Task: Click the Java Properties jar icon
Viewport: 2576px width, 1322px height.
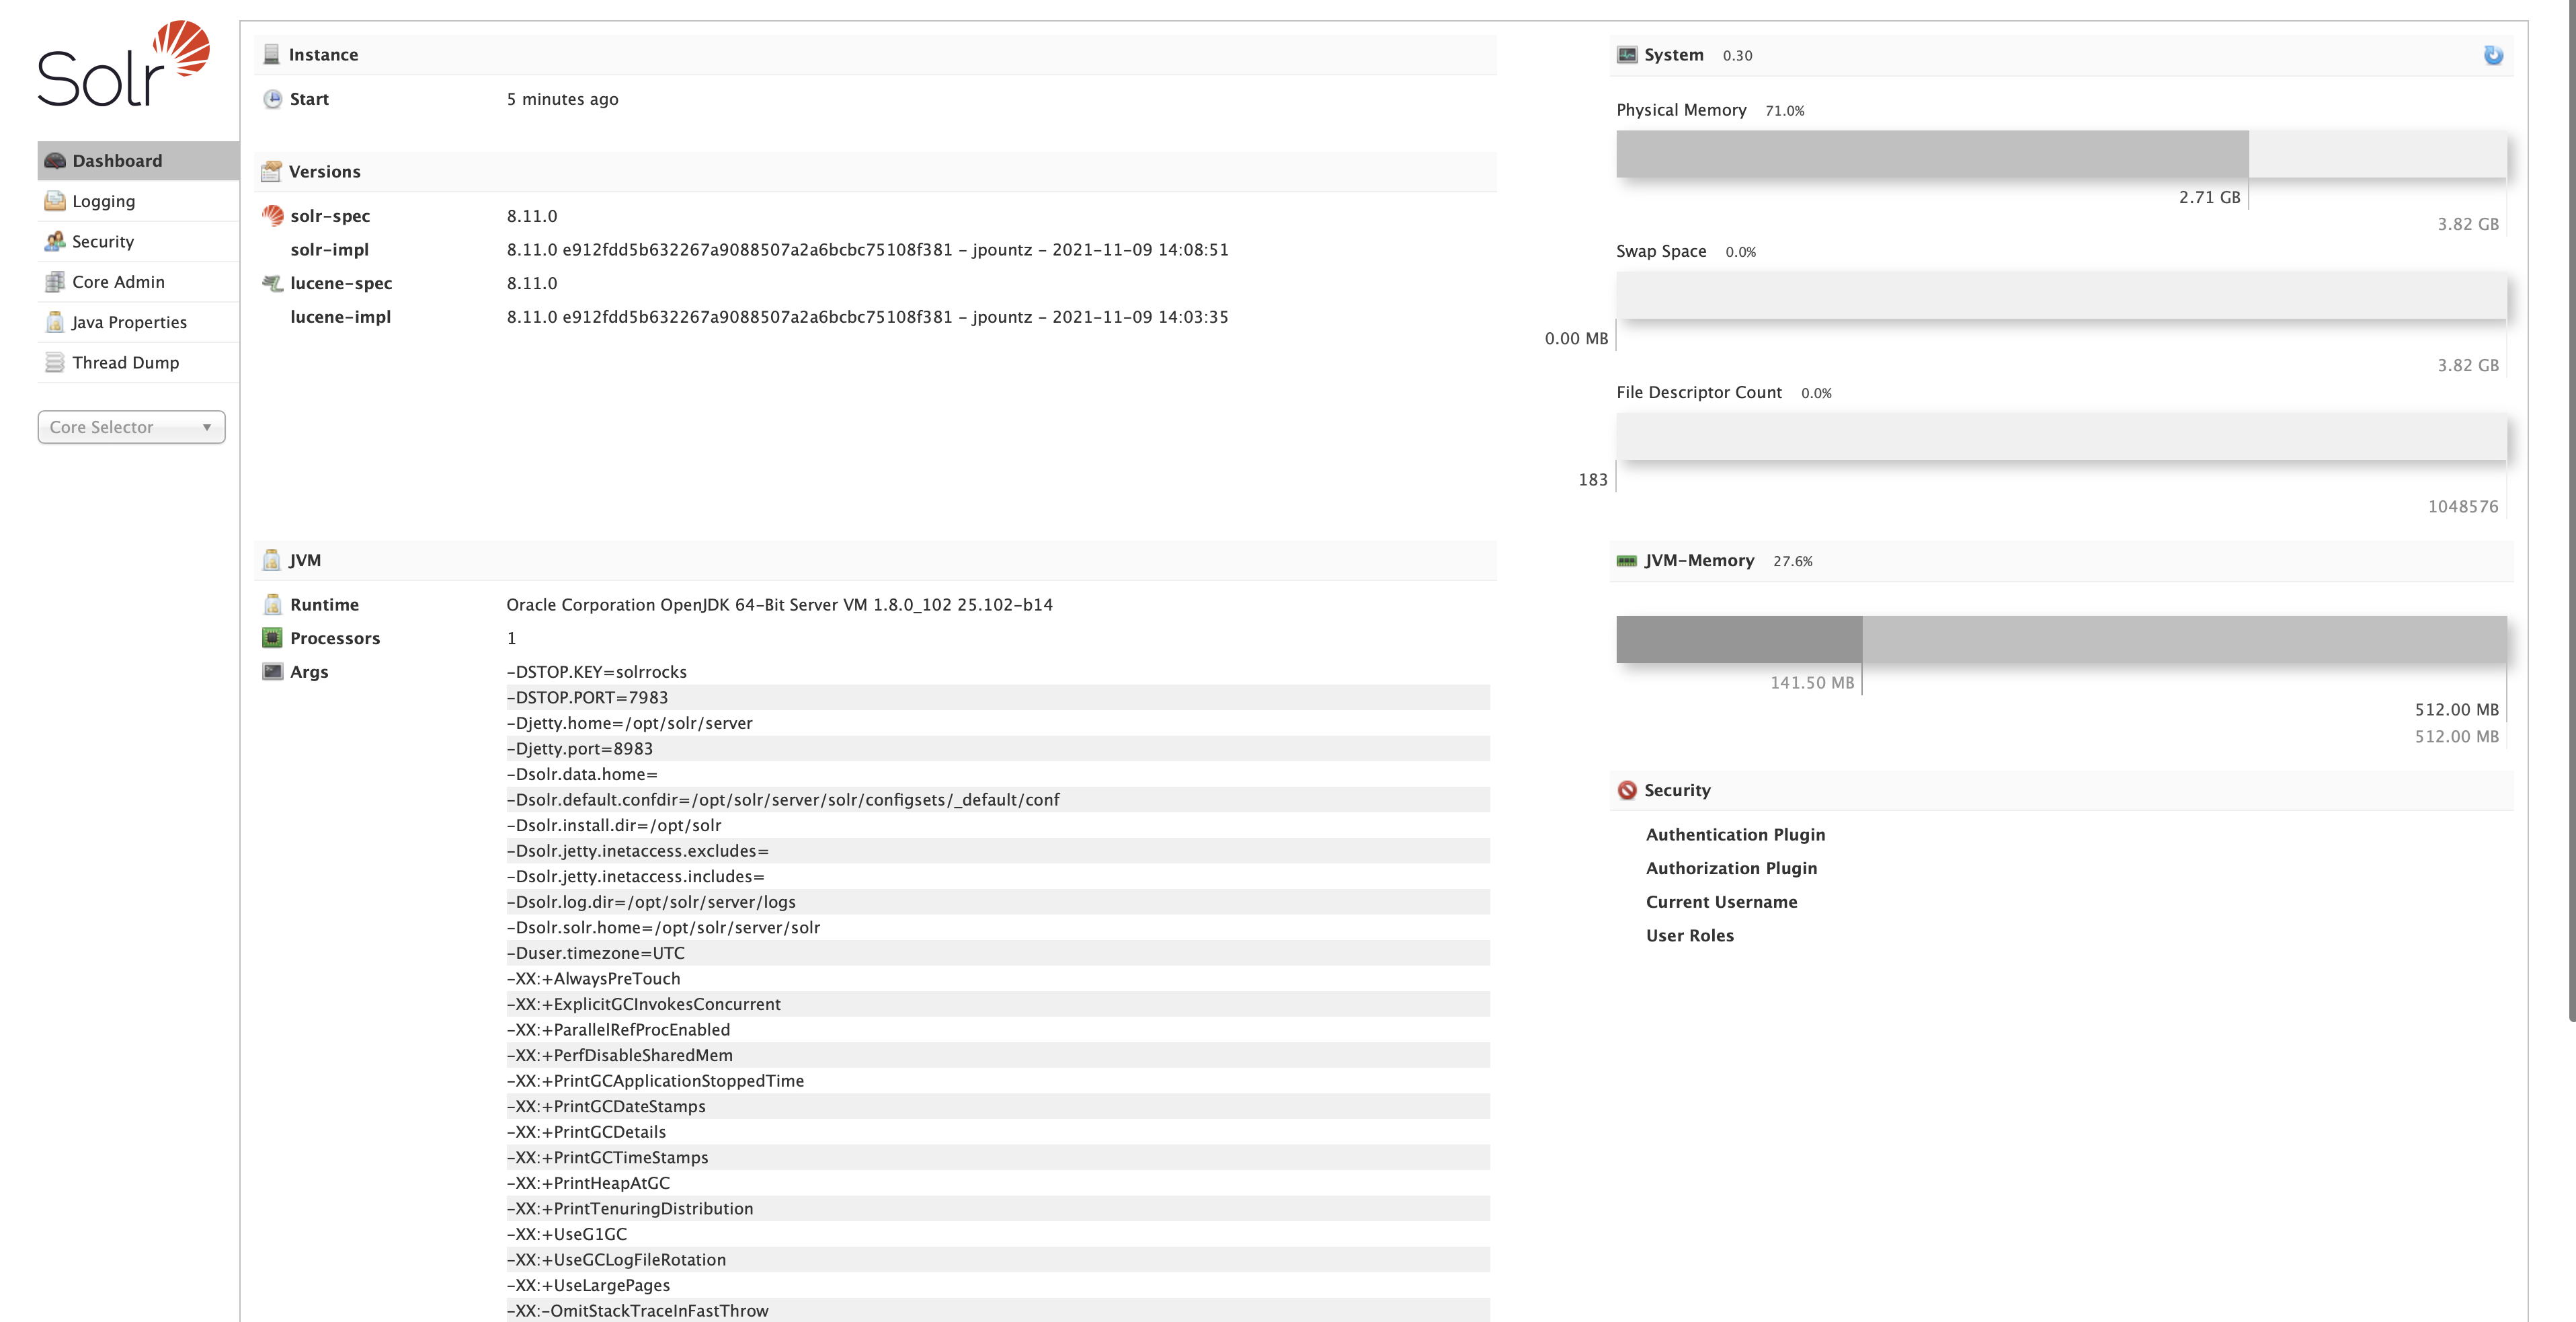Action: coord(55,322)
